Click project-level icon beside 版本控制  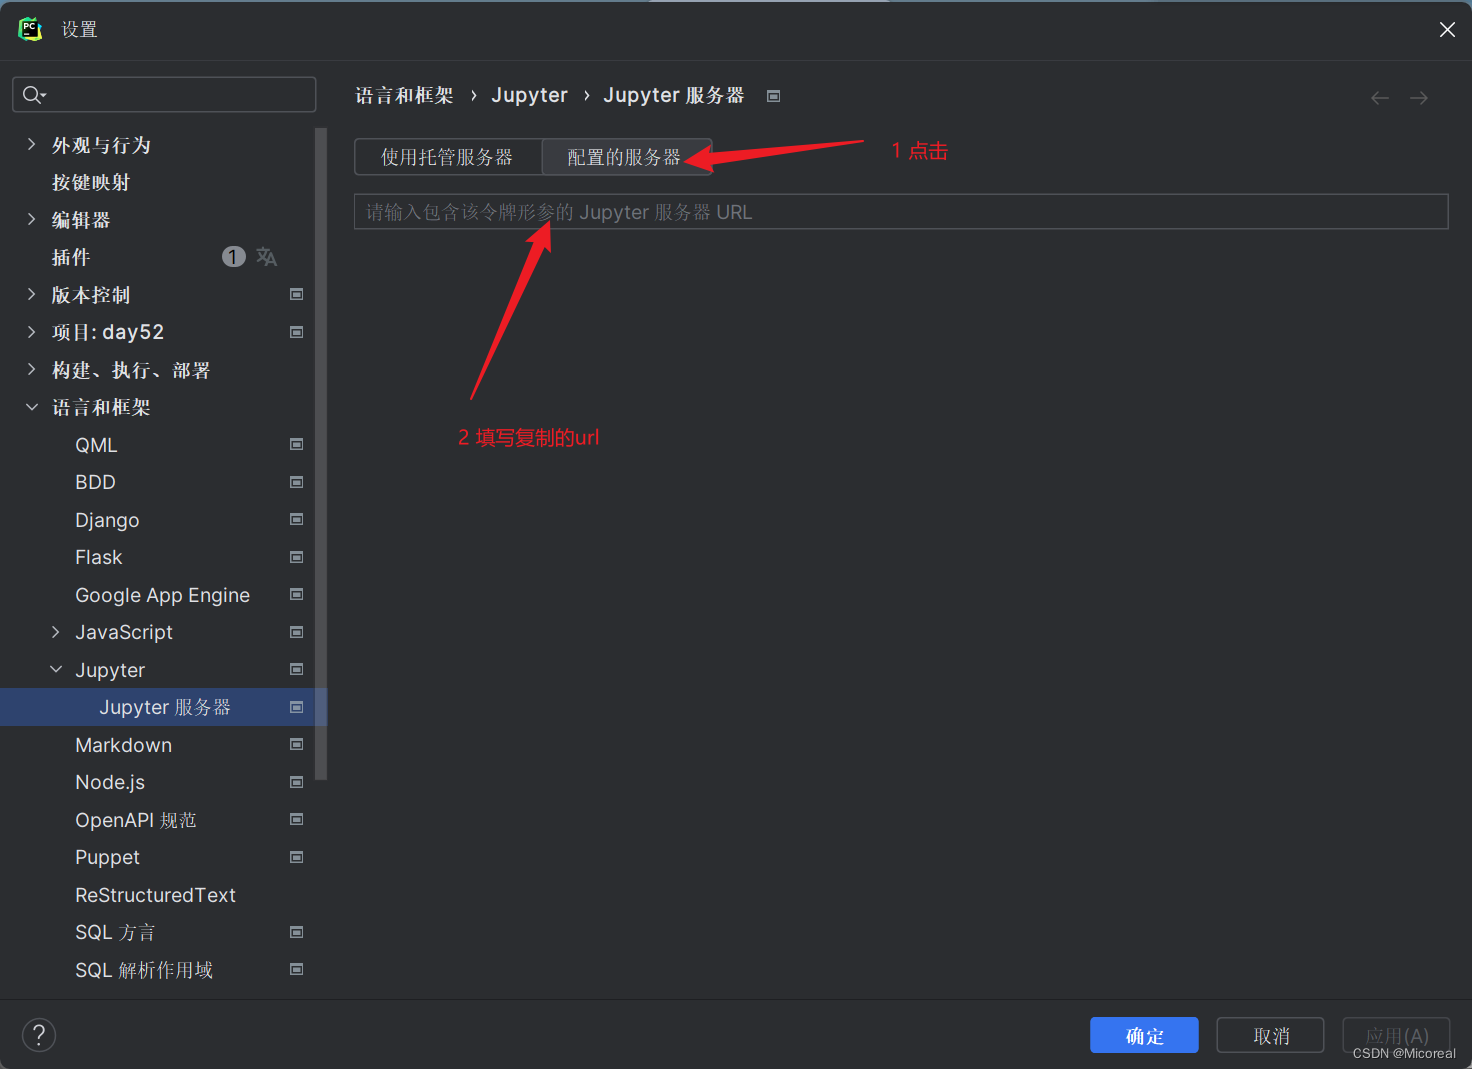(x=296, y=294)
